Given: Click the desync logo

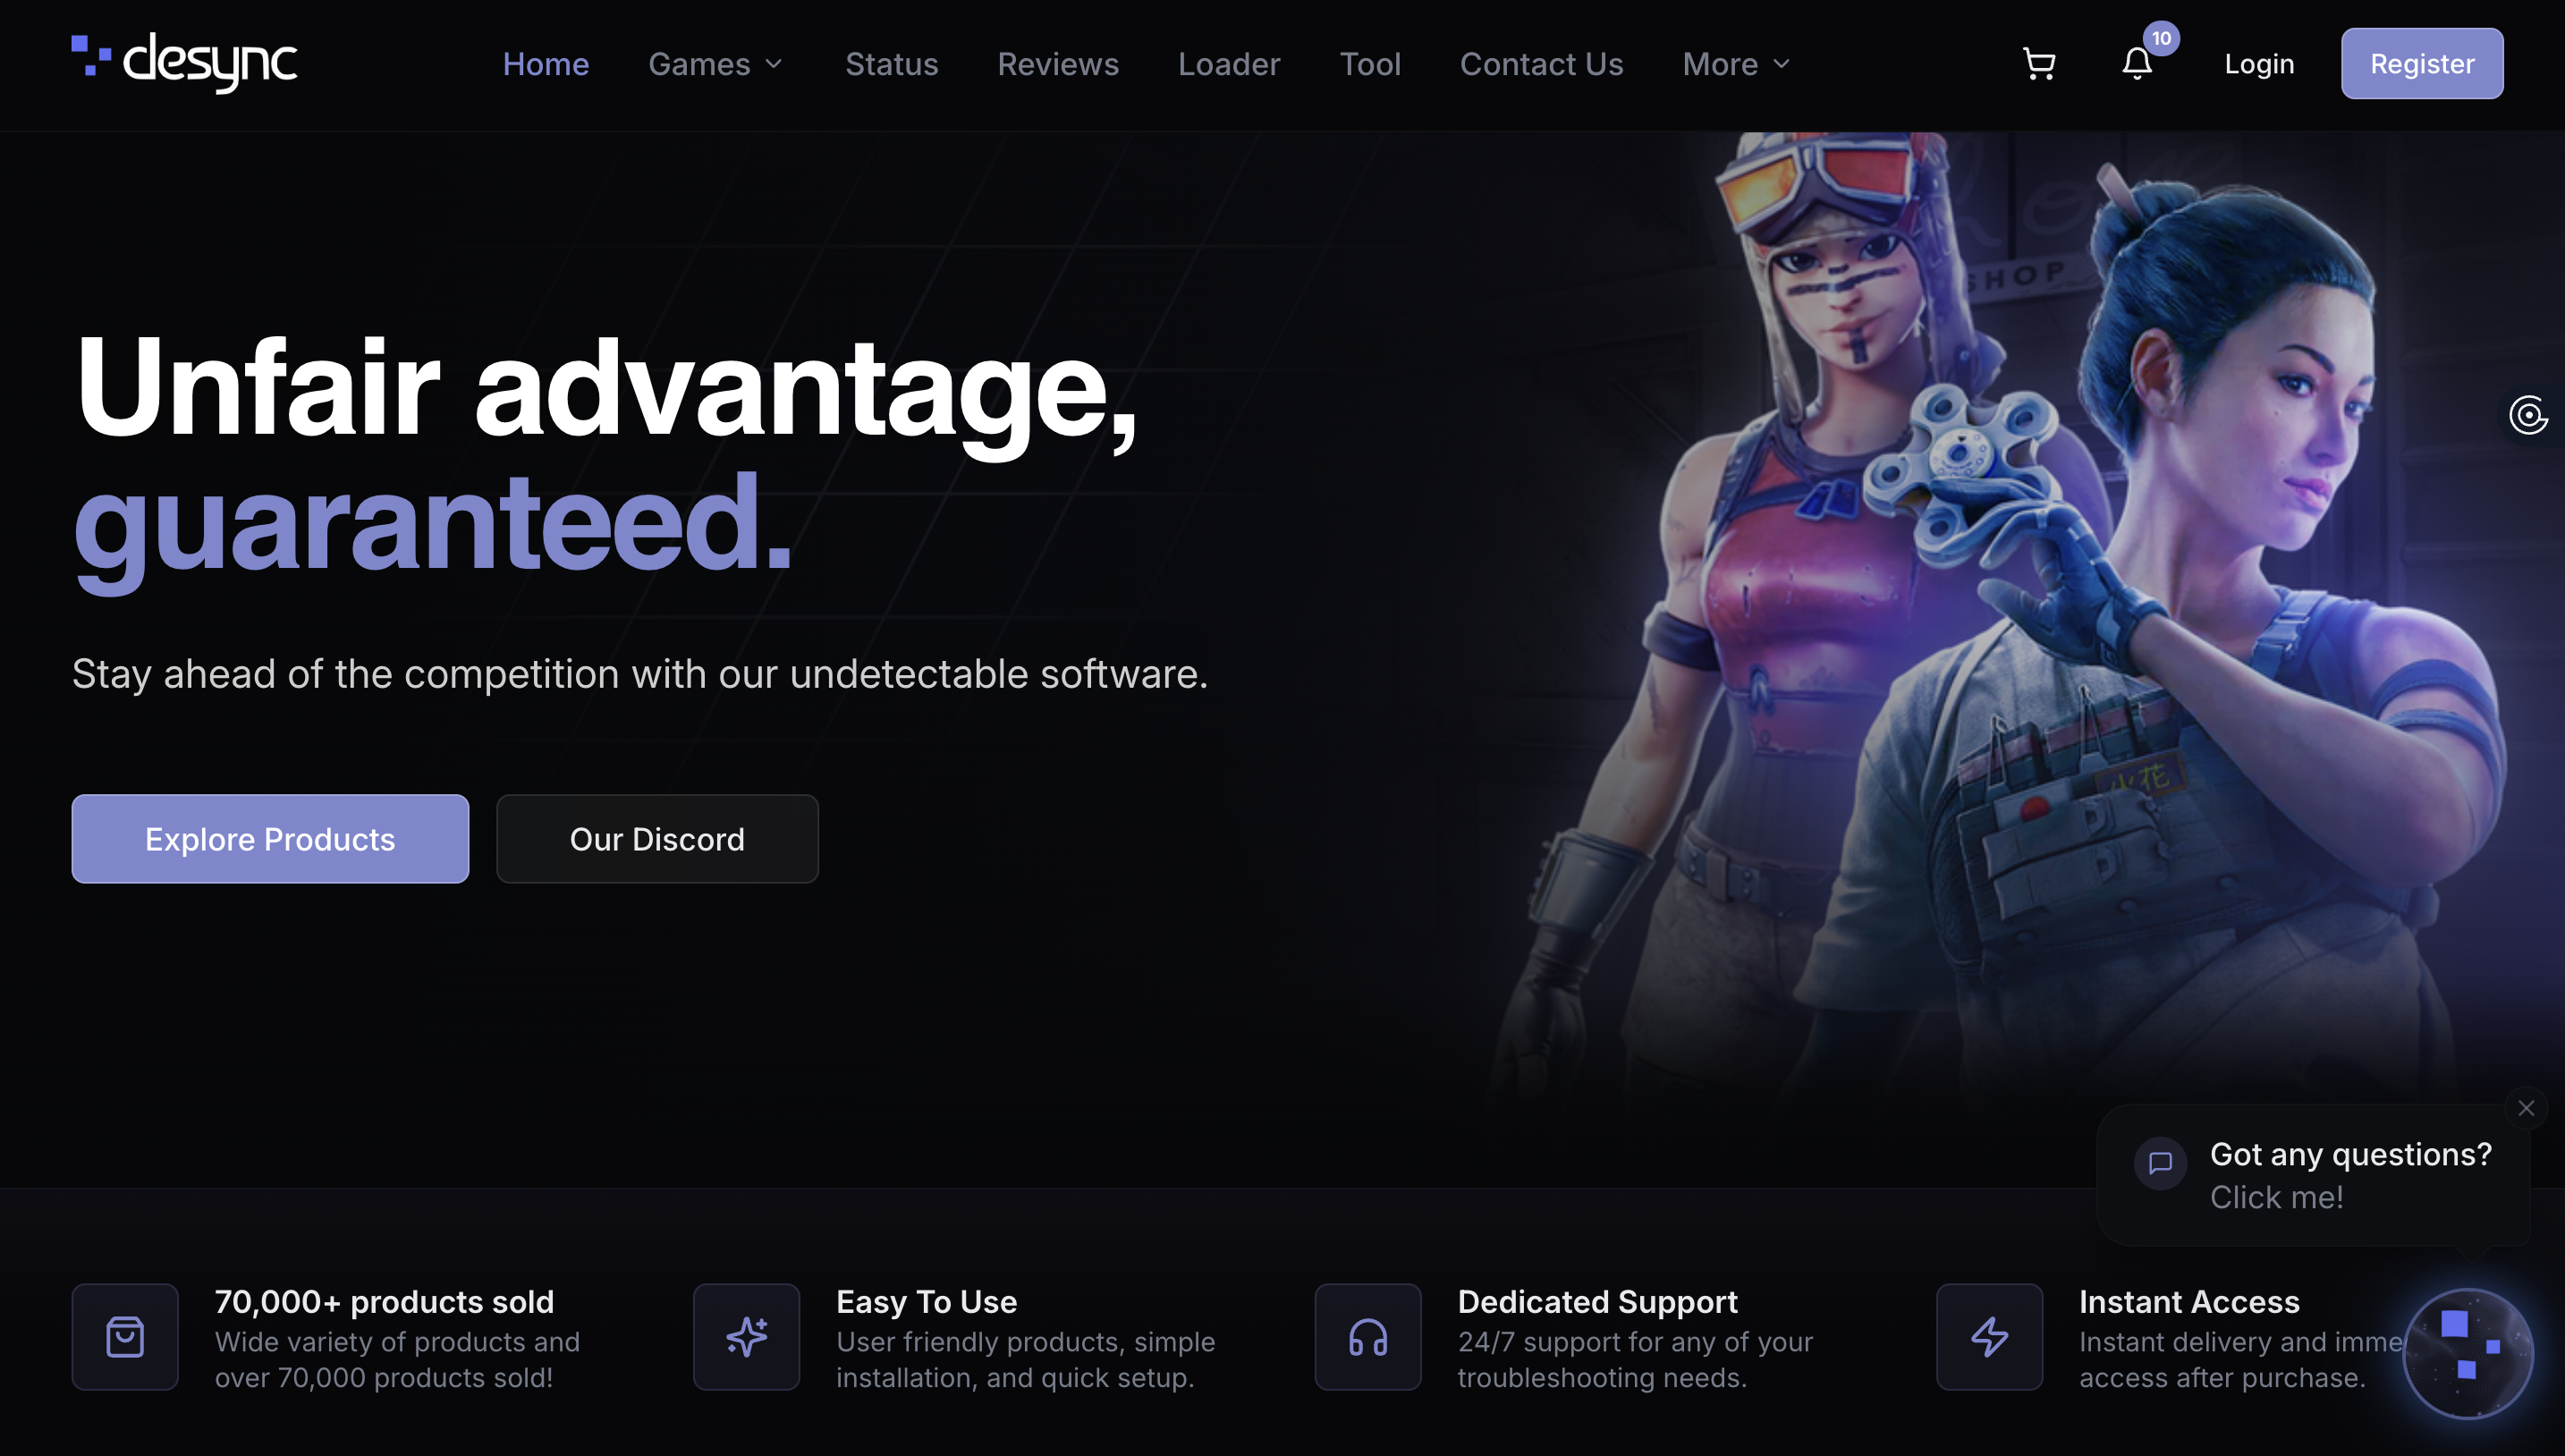Looking at the screenshot, I should 185,63.
